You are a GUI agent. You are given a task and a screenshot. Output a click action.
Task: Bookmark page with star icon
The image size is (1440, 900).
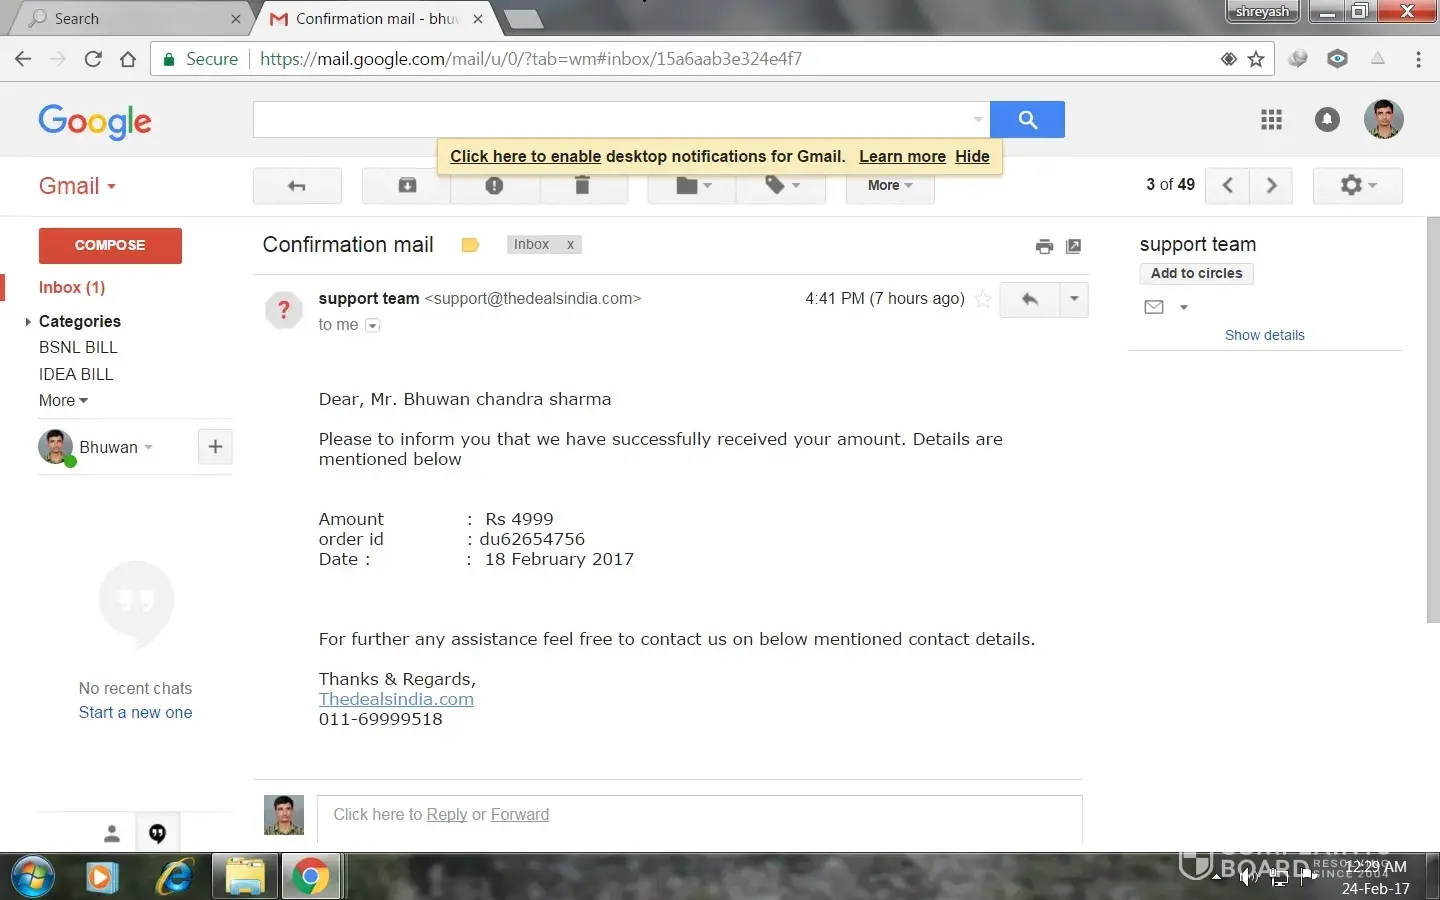[1256, 59]
